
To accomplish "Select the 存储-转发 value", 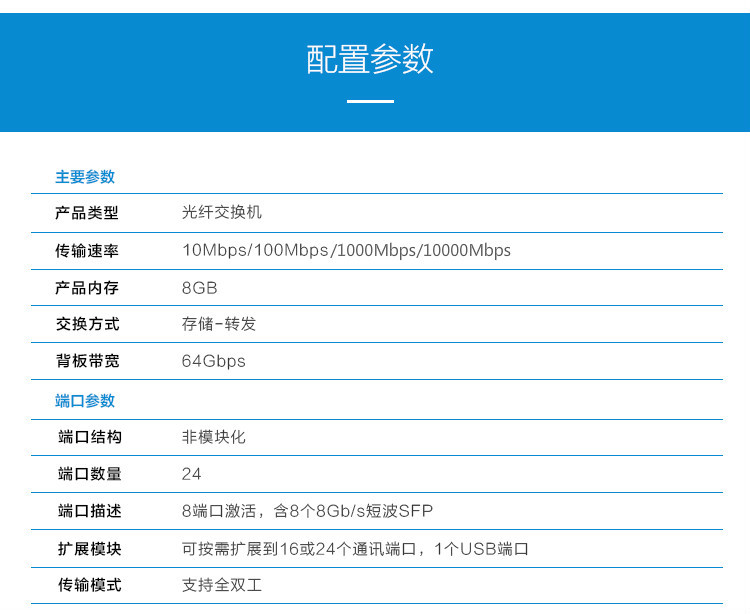I will coord(219,324).
